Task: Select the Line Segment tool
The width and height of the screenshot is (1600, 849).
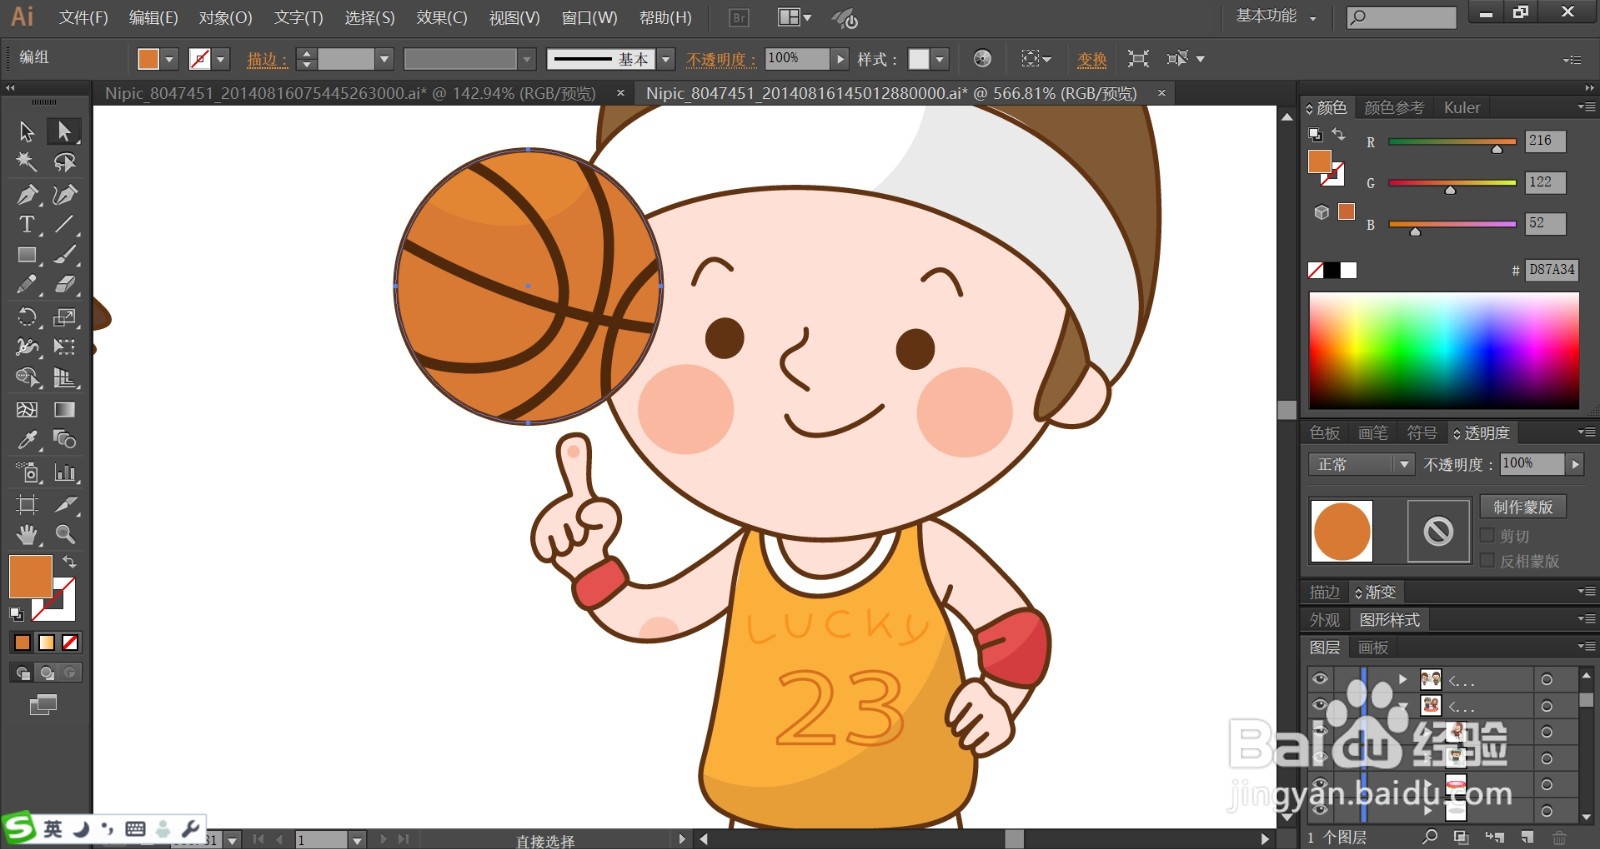Action: [64, 224]
